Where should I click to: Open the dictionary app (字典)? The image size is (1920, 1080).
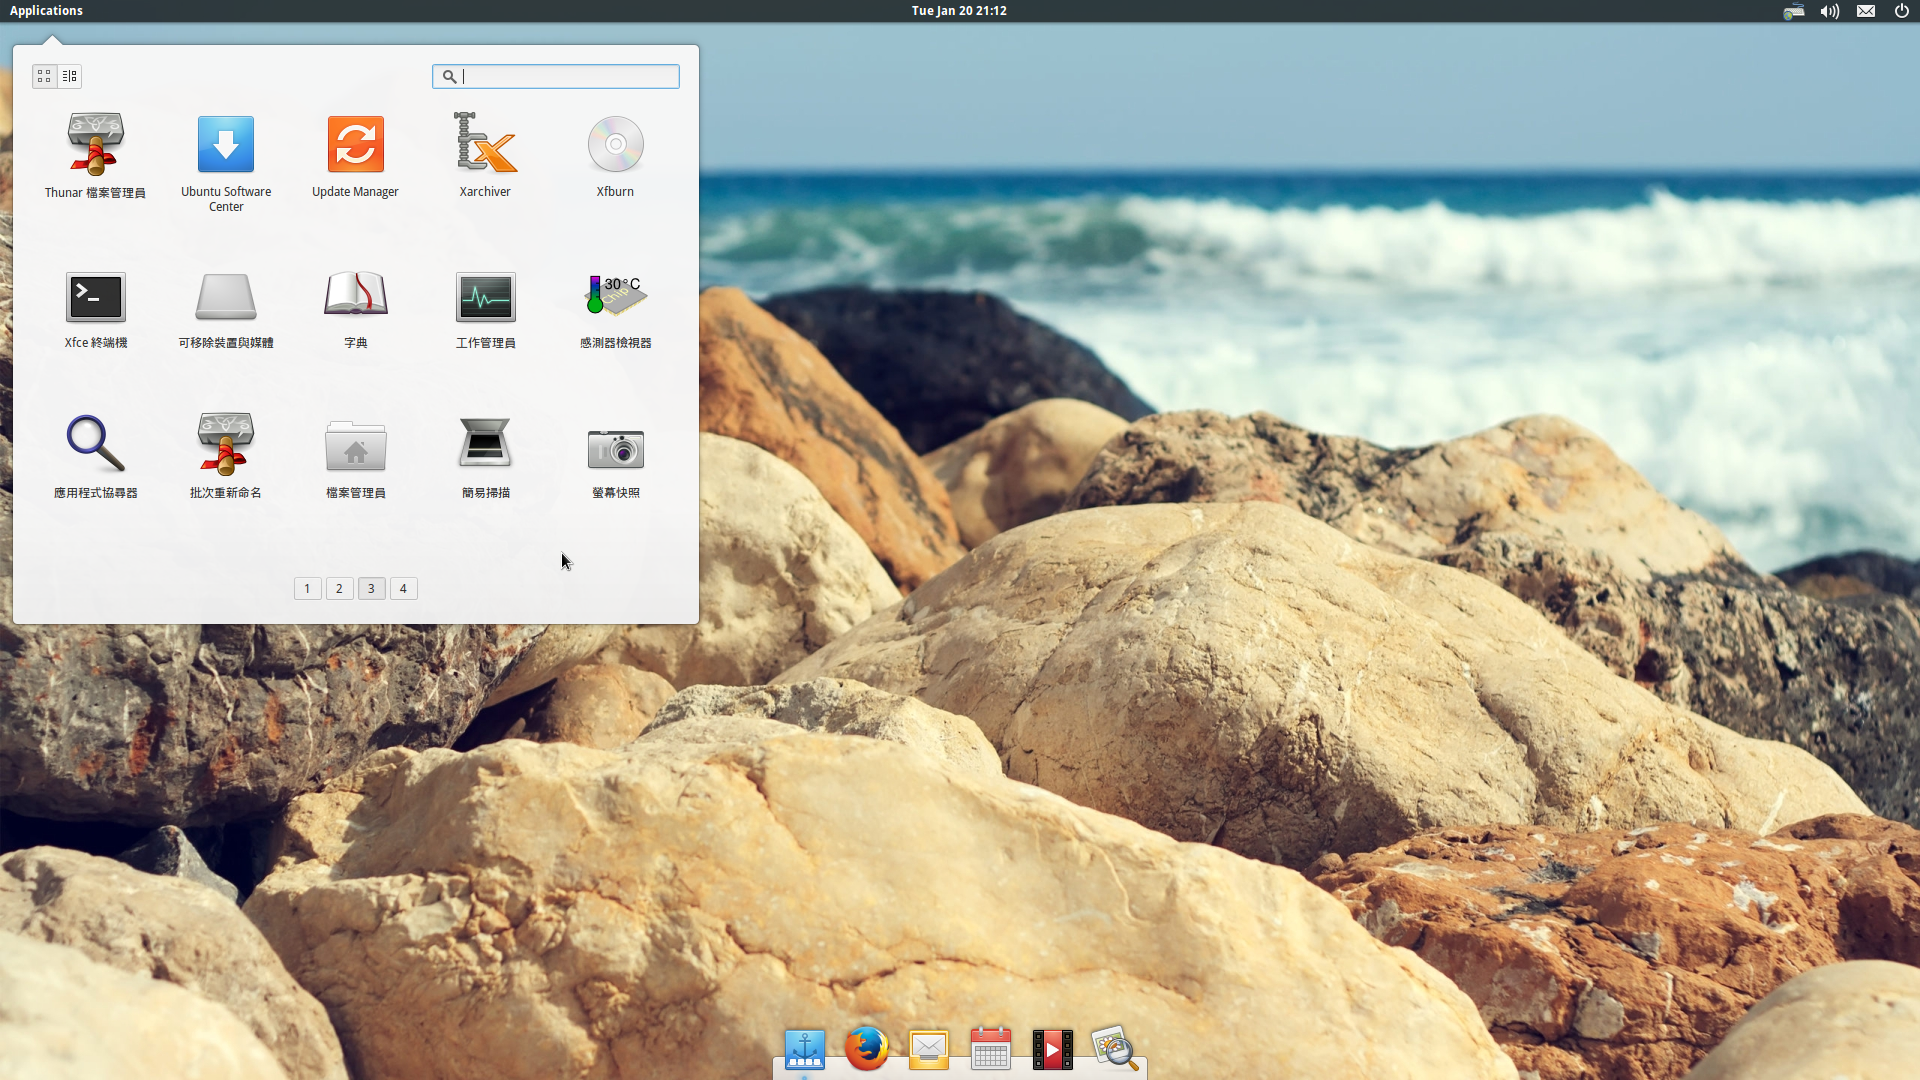click(355, 294)
